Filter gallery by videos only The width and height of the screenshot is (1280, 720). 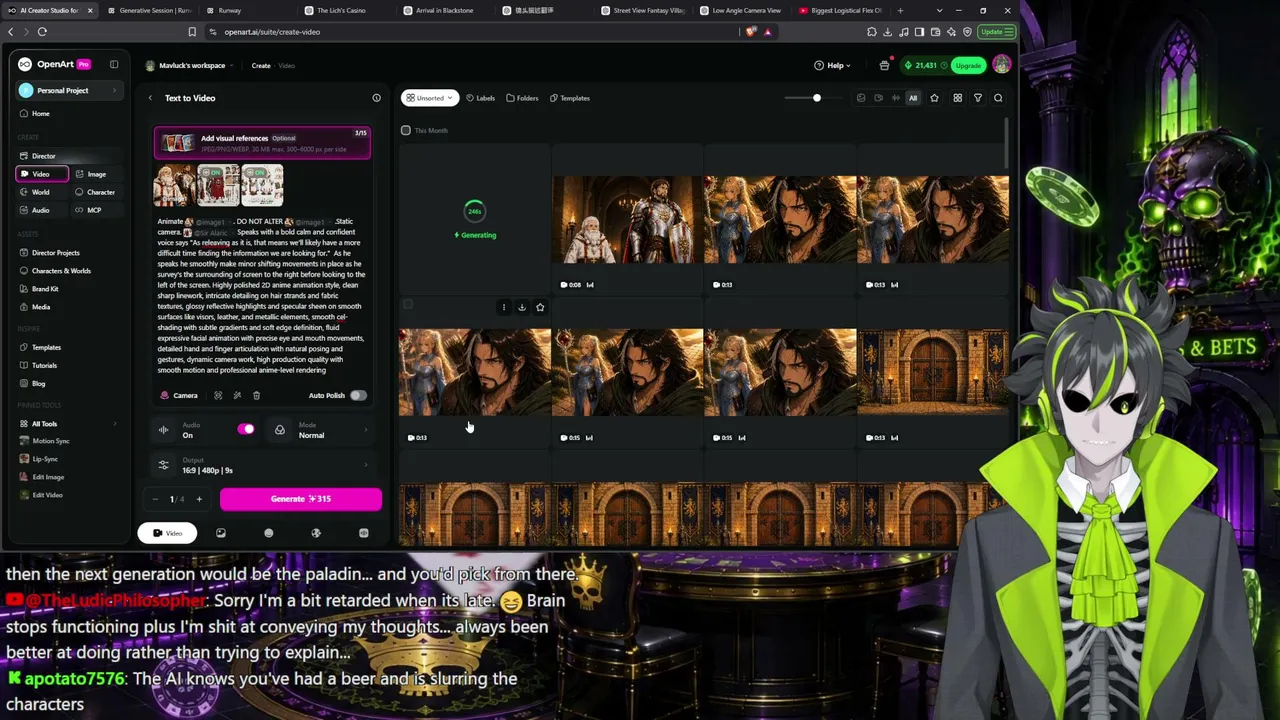click(878, 98)
